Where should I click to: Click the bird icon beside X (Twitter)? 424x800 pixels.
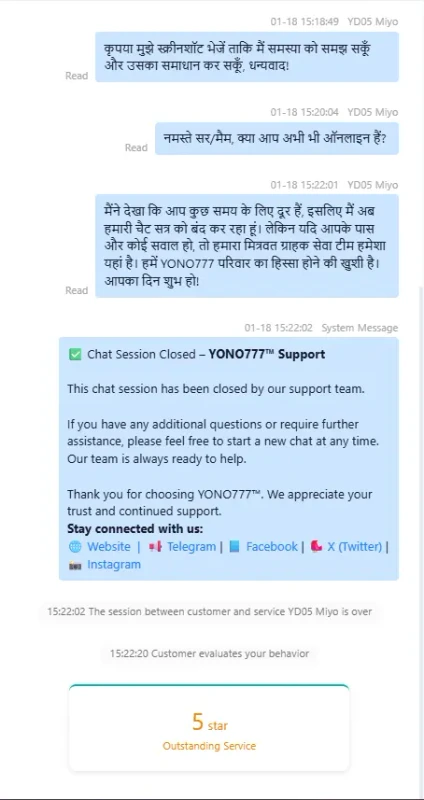316,547
